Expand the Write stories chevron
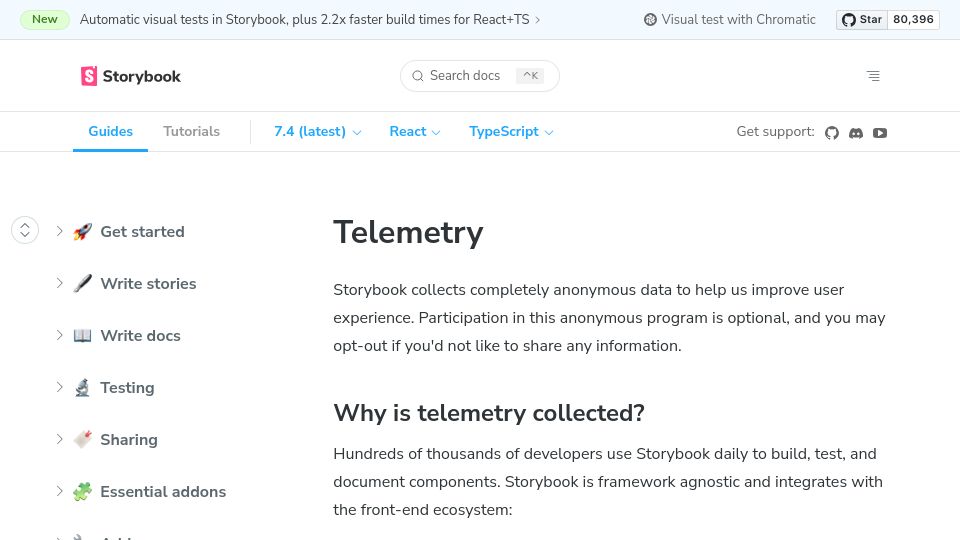This screenshot has width=960, height=540. coord(59,283)
